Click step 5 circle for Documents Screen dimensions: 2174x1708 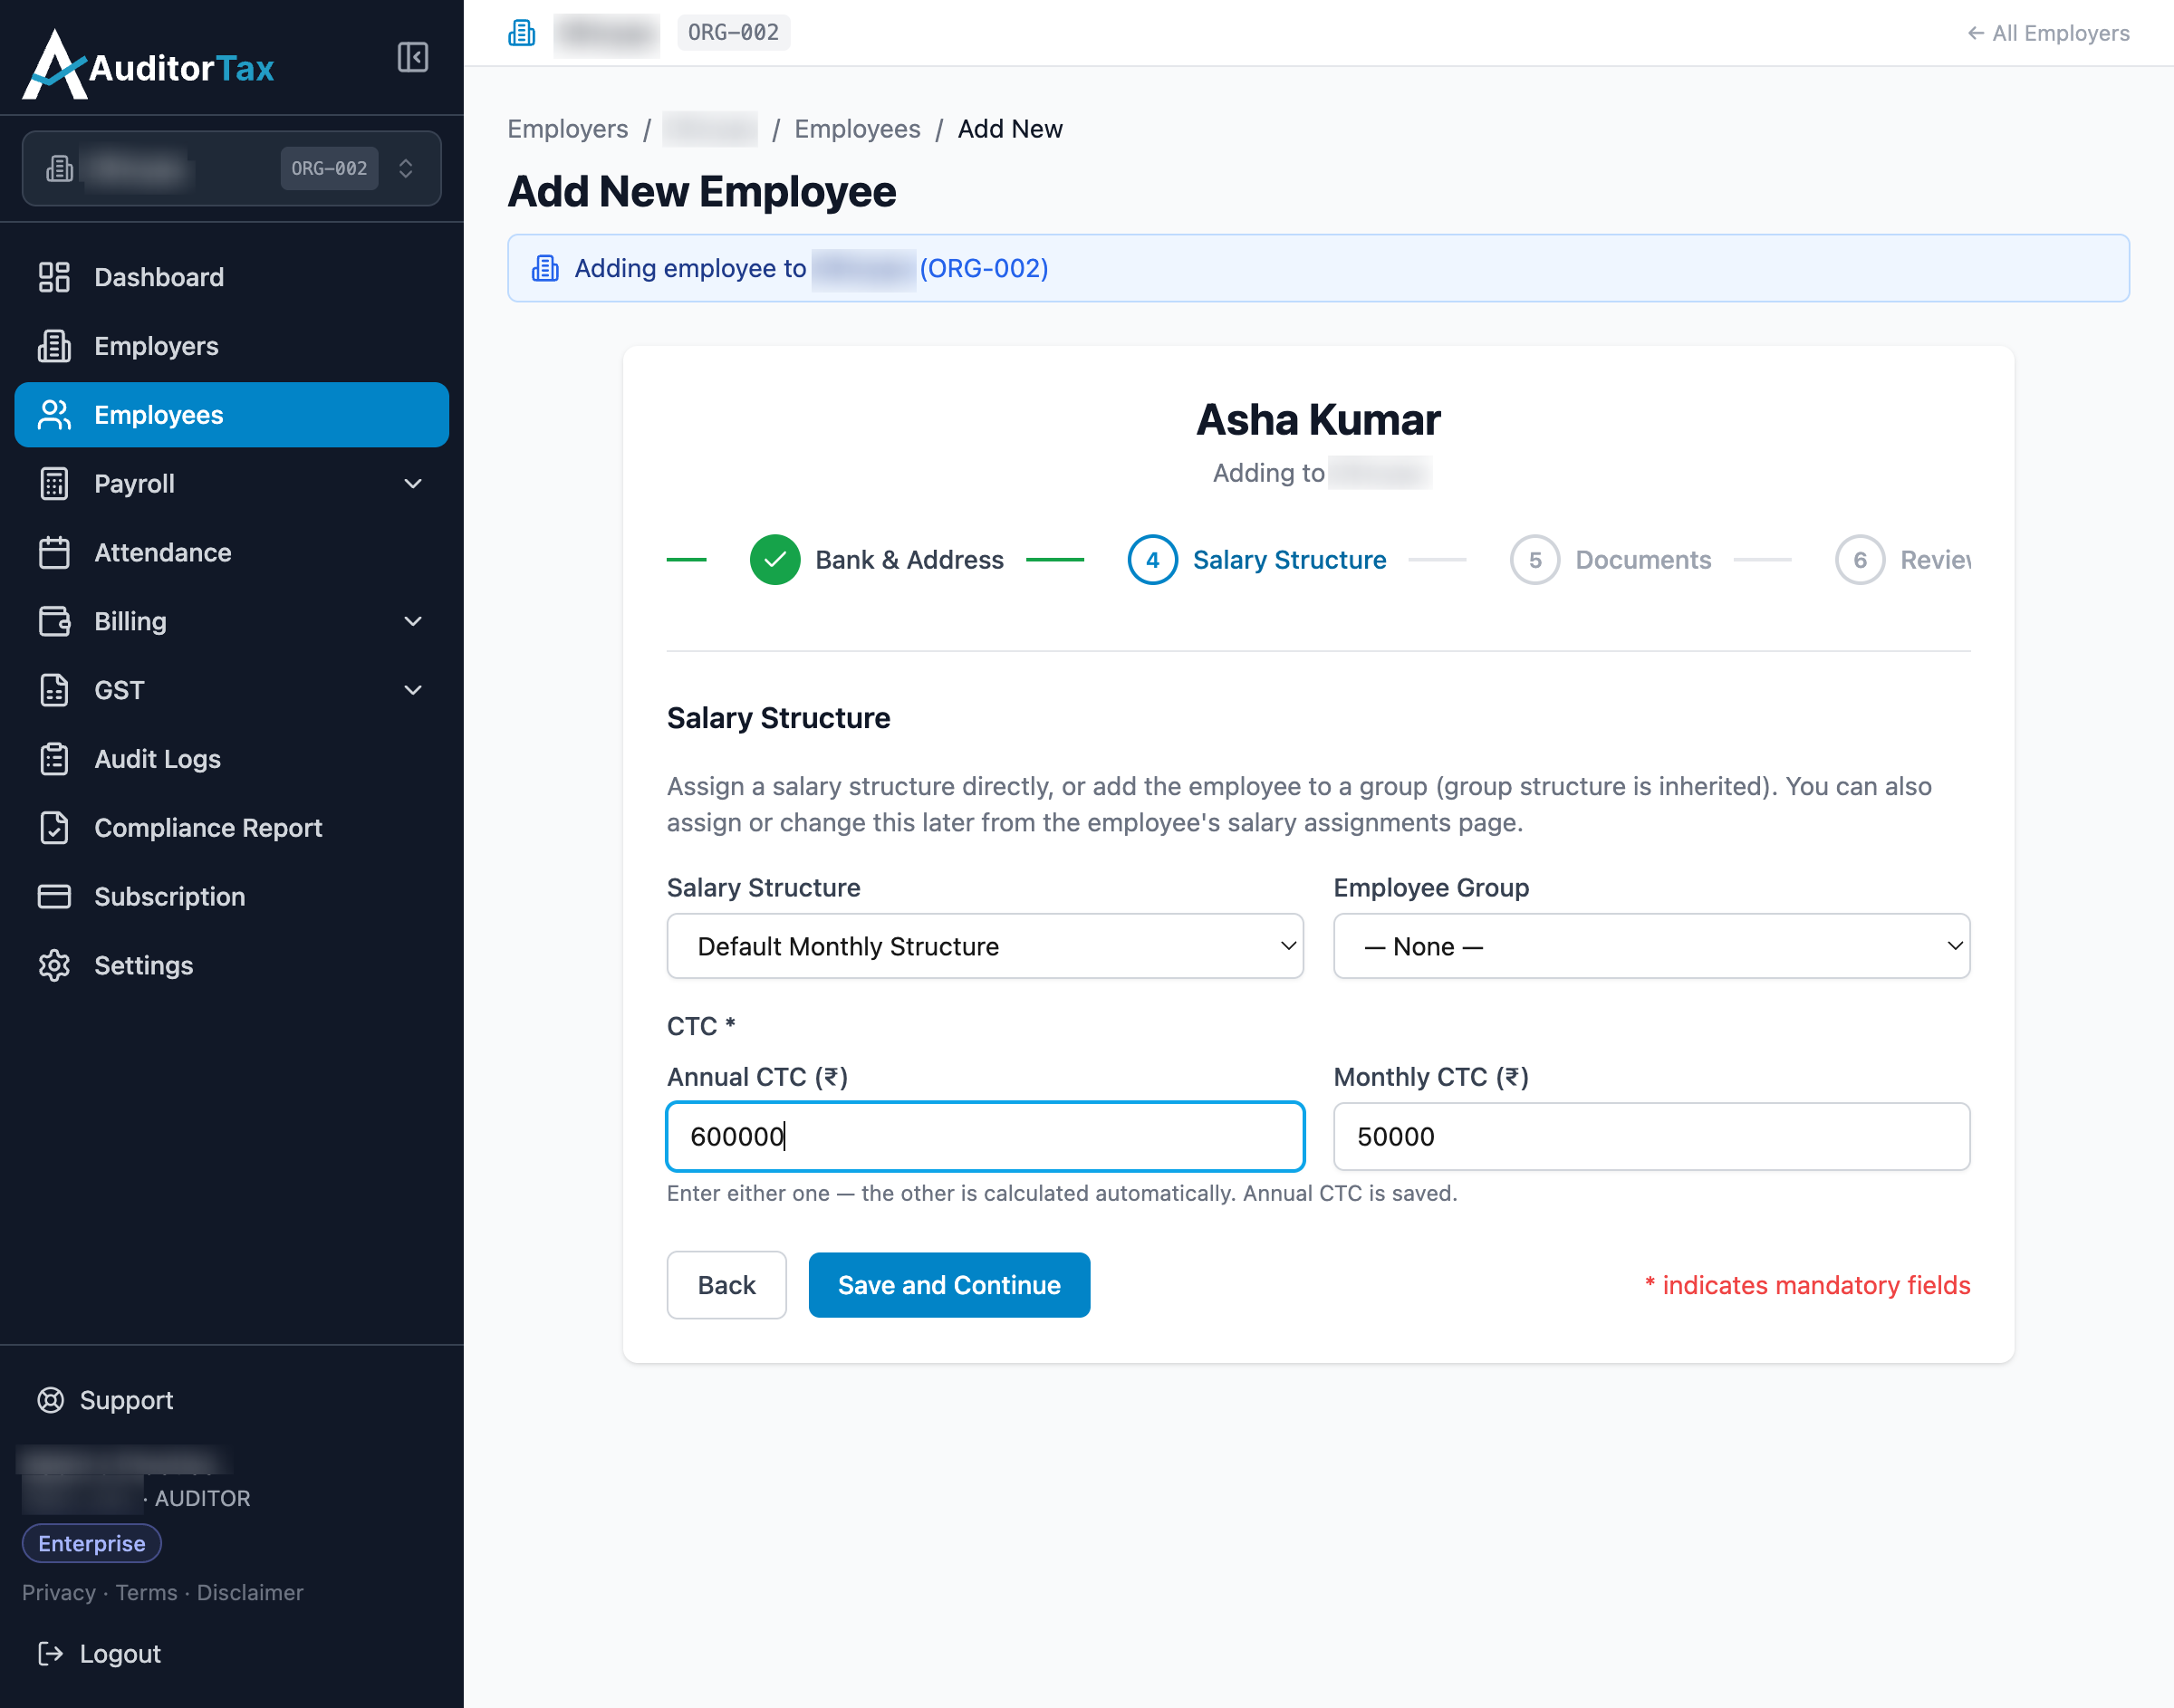(x=1535, y=560)
